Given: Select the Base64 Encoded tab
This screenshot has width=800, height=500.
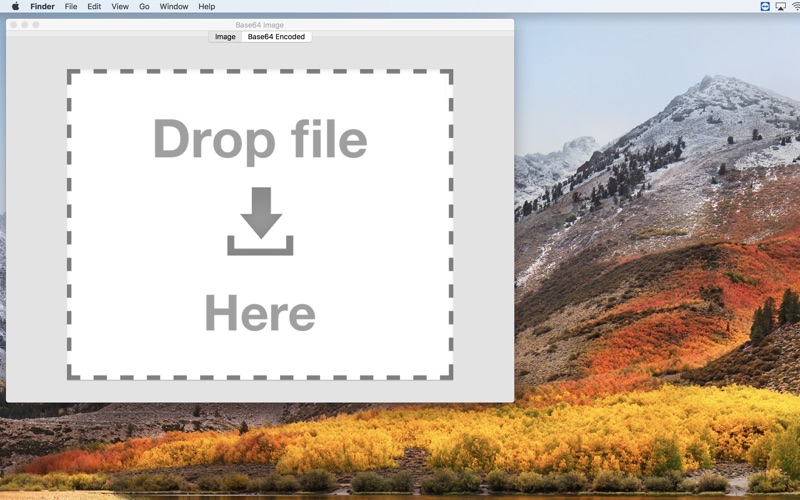Looking at the screenshot, I should tap(277, 37).
